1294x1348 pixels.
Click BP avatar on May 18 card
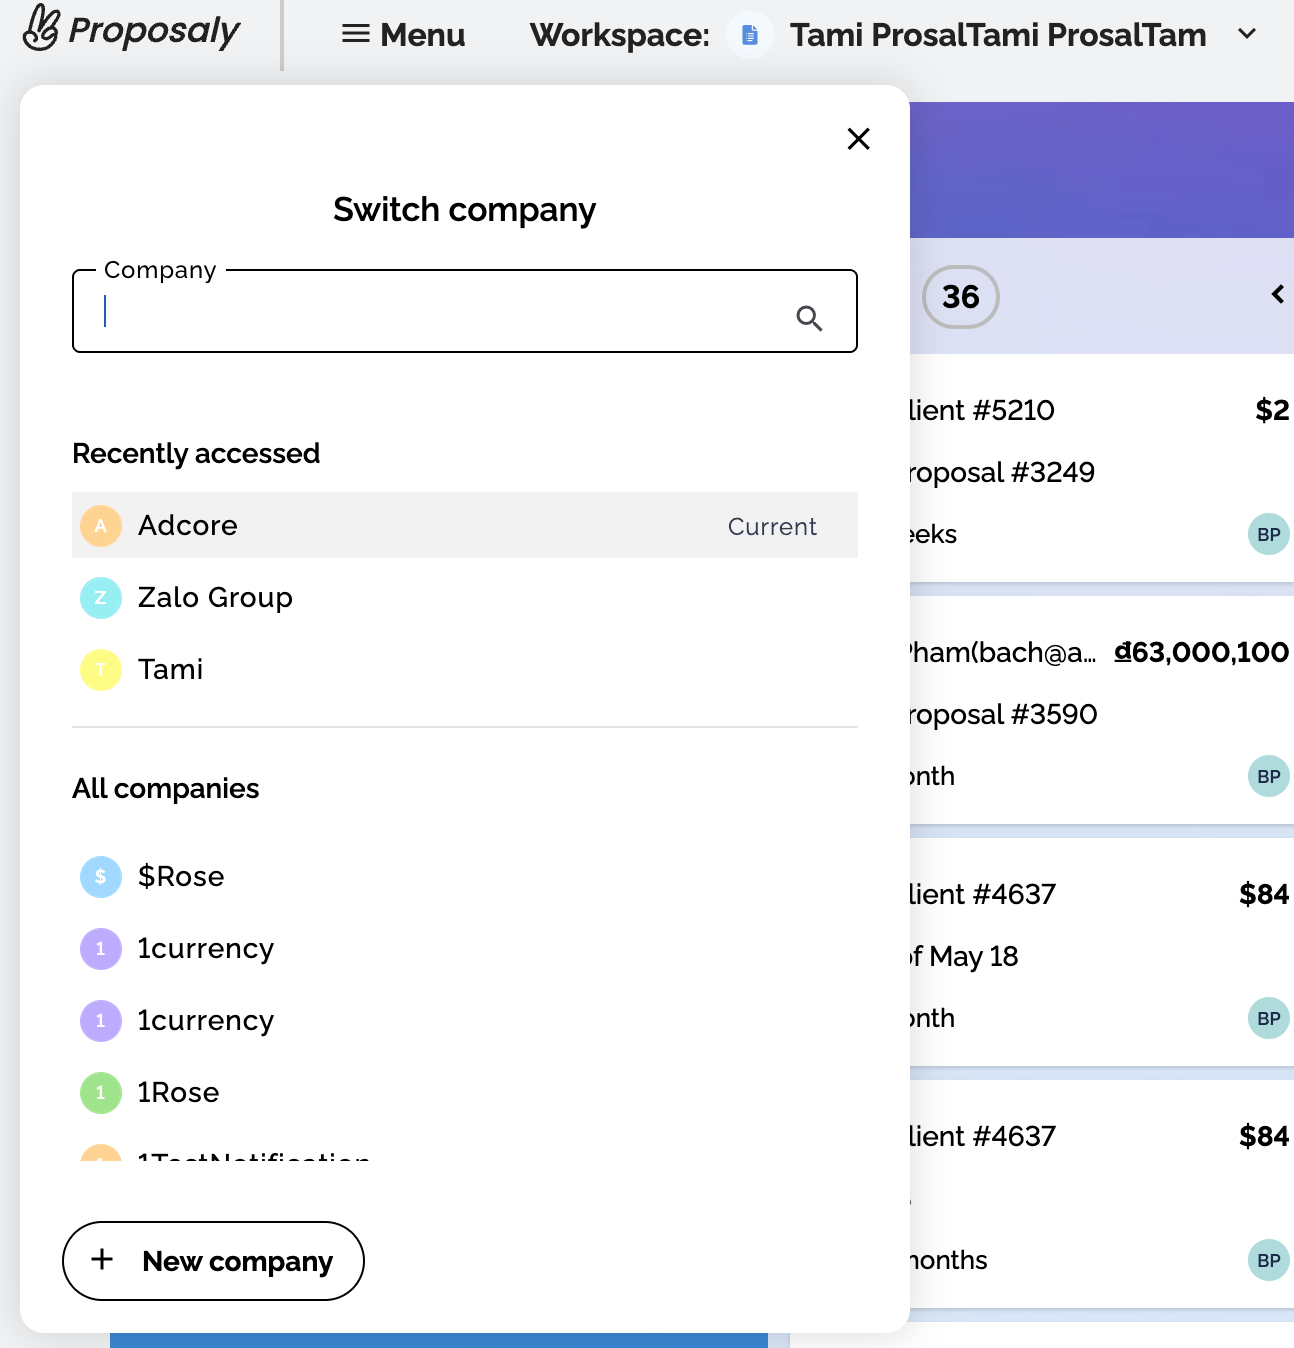[1269, 1018]
